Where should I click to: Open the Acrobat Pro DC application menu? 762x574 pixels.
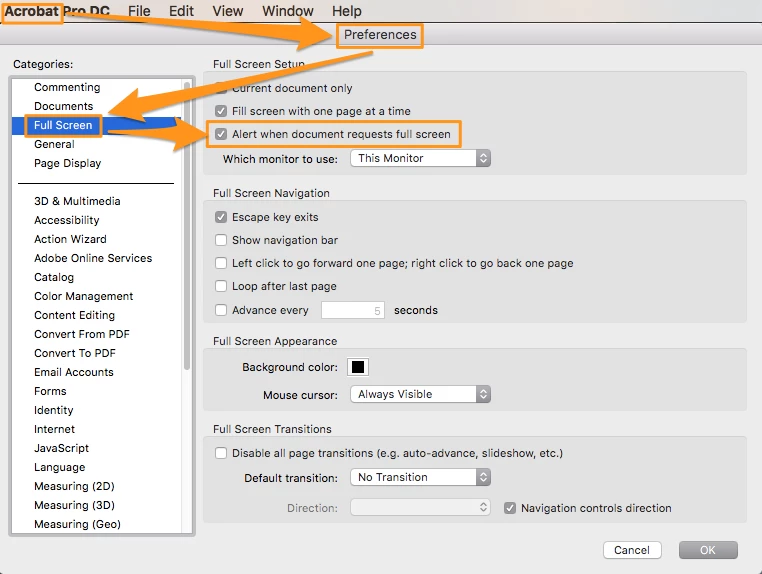pos(57,11)
